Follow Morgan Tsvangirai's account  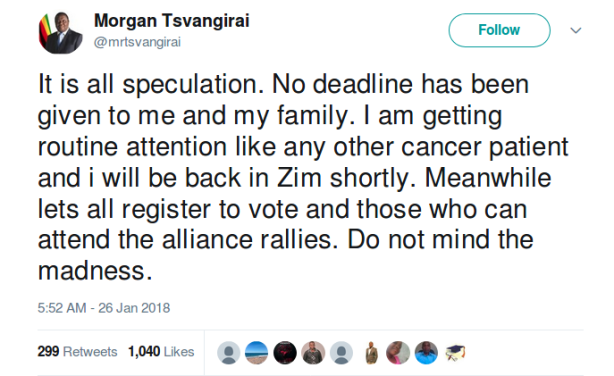pyautogui.click(x=499, y=30)
